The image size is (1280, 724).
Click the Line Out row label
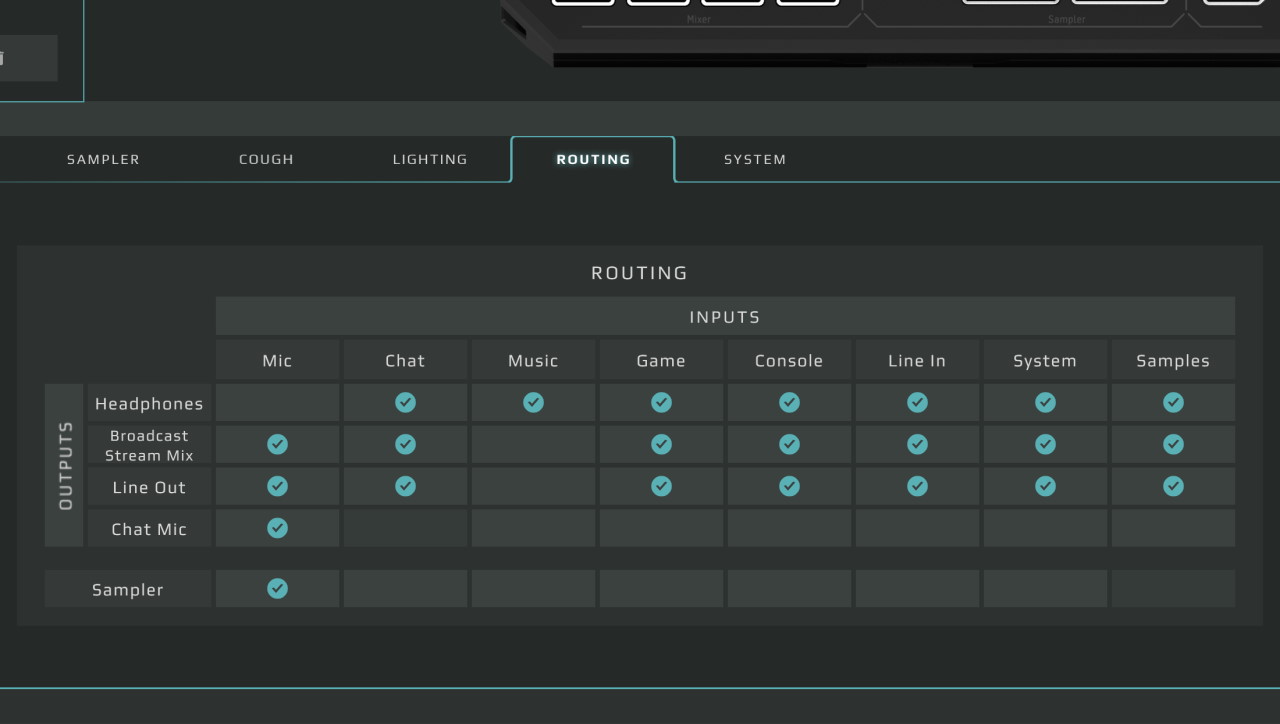click(x=149, y=487)
